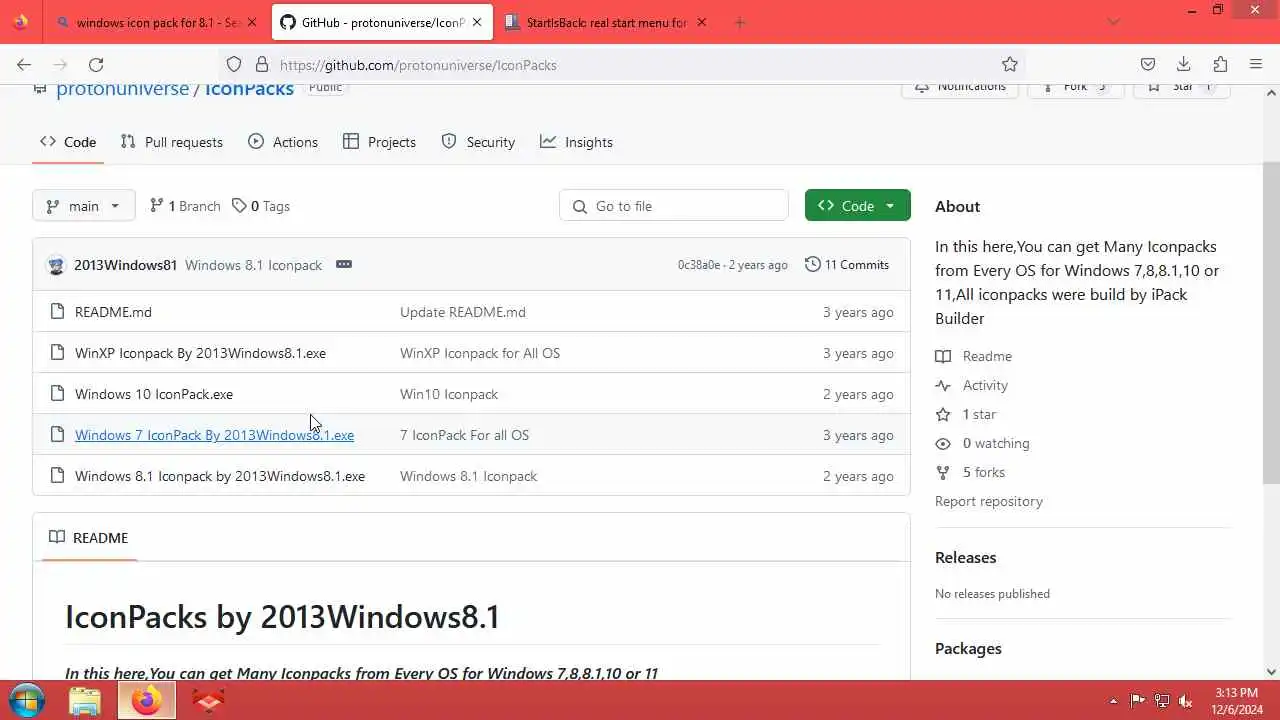Click the file icon beside README.md

(57, 312)
